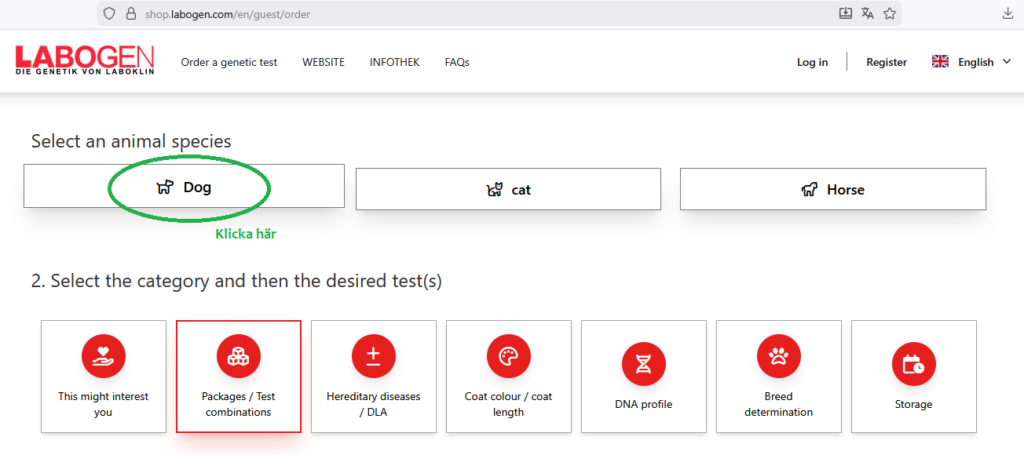Pick Horse as the animal species

pos(832,189)
